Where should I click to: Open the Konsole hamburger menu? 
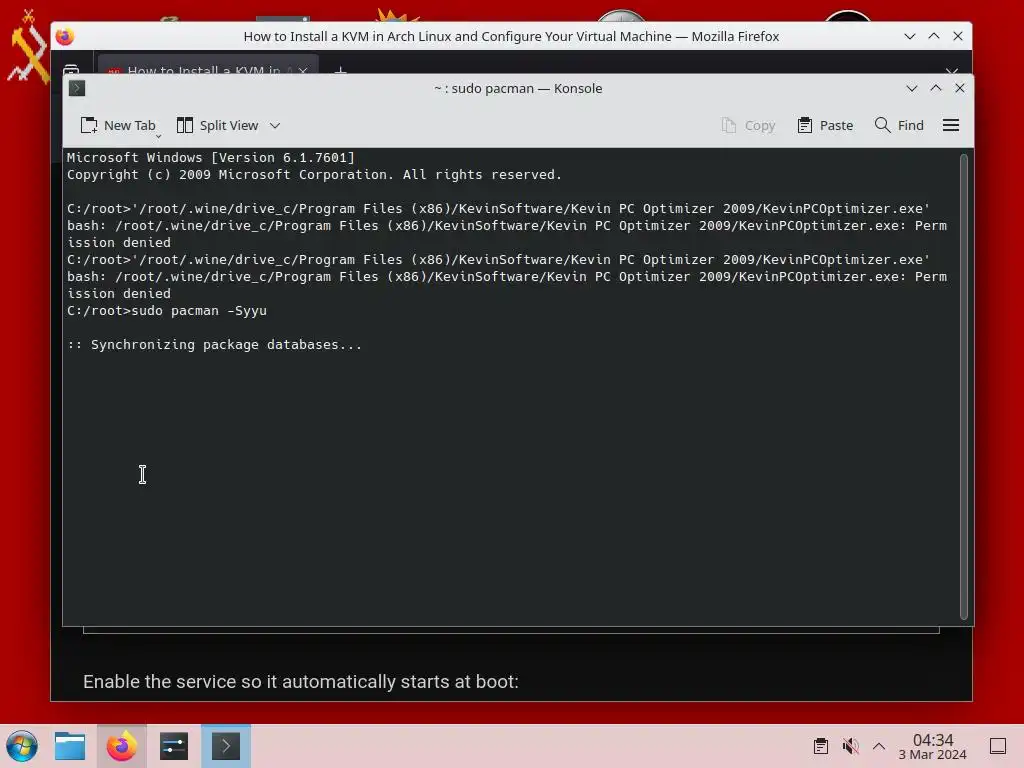(x=951, y=125)
